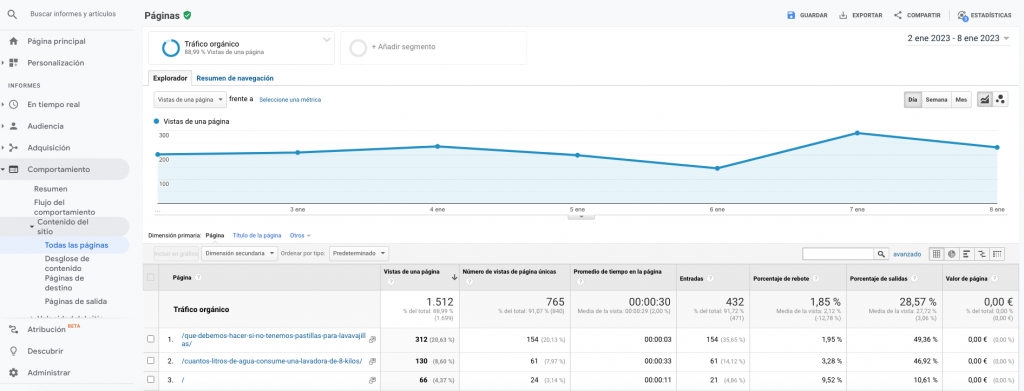Click the En tiempo real clock icon
The width and height of the screenshot is (1024, 391).
coord(13,104)
